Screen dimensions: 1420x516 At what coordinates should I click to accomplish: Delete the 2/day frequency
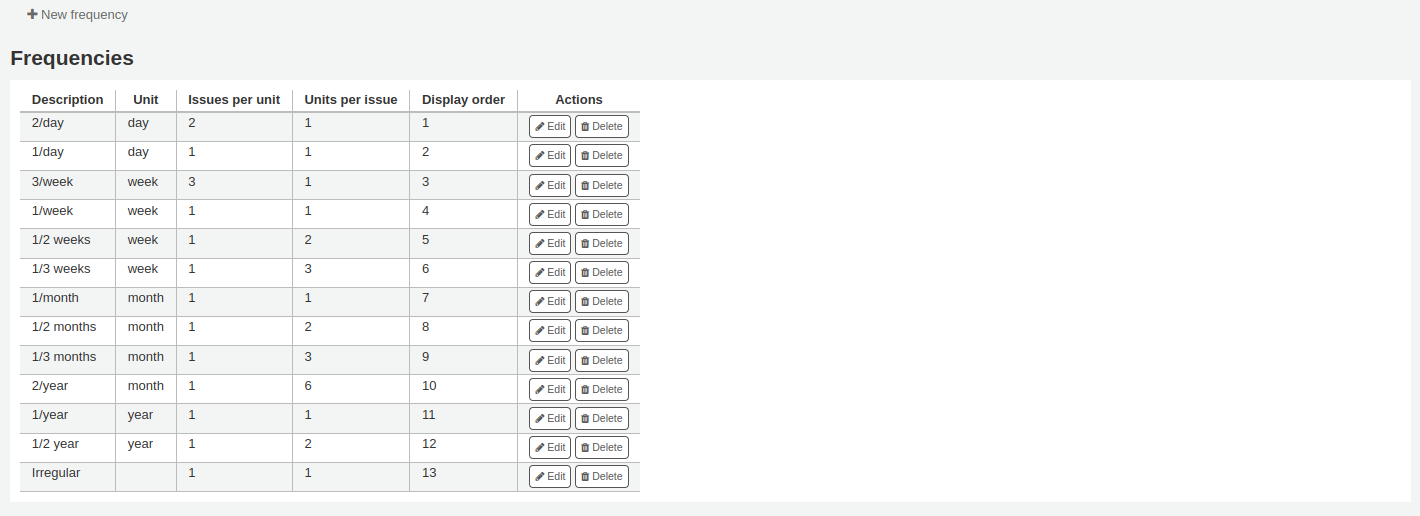tap(601, 127)
